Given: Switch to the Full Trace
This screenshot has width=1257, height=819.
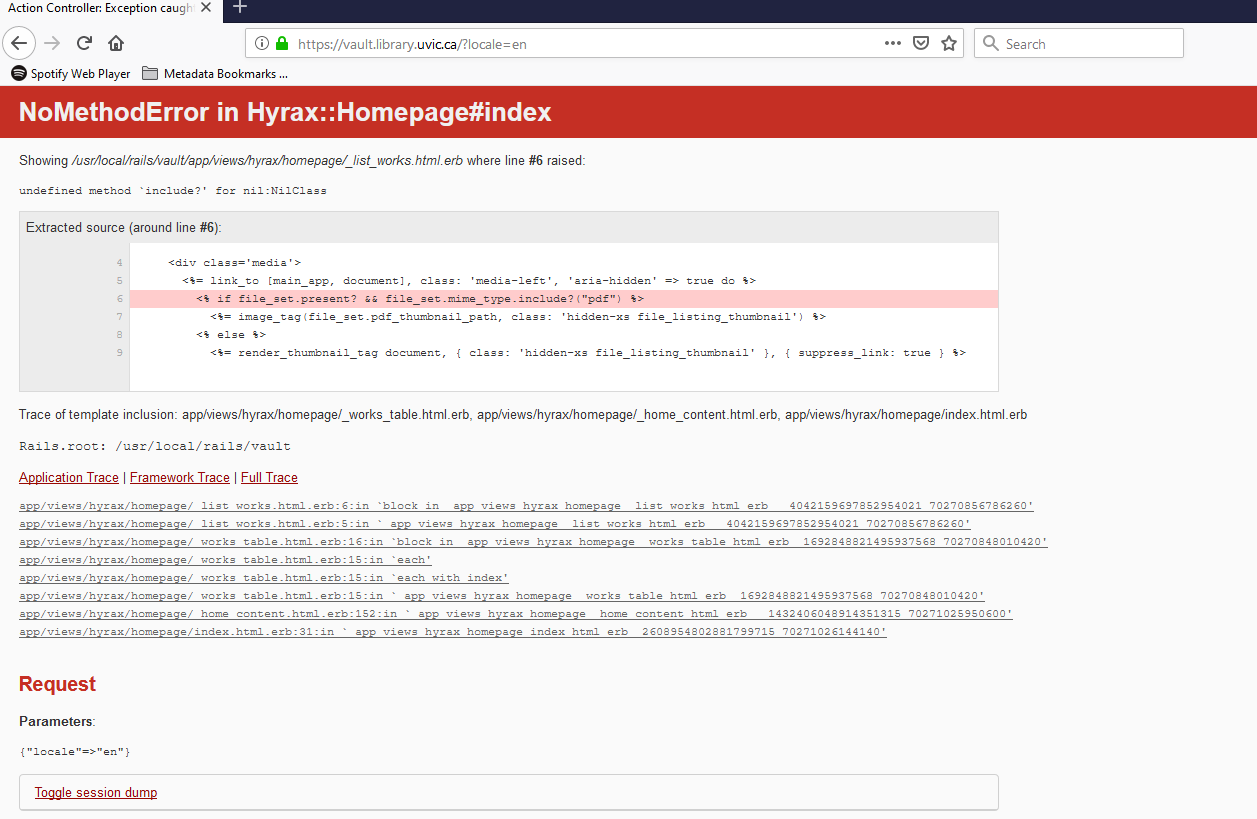Looking at the screenshot, I should pos(269,477).
